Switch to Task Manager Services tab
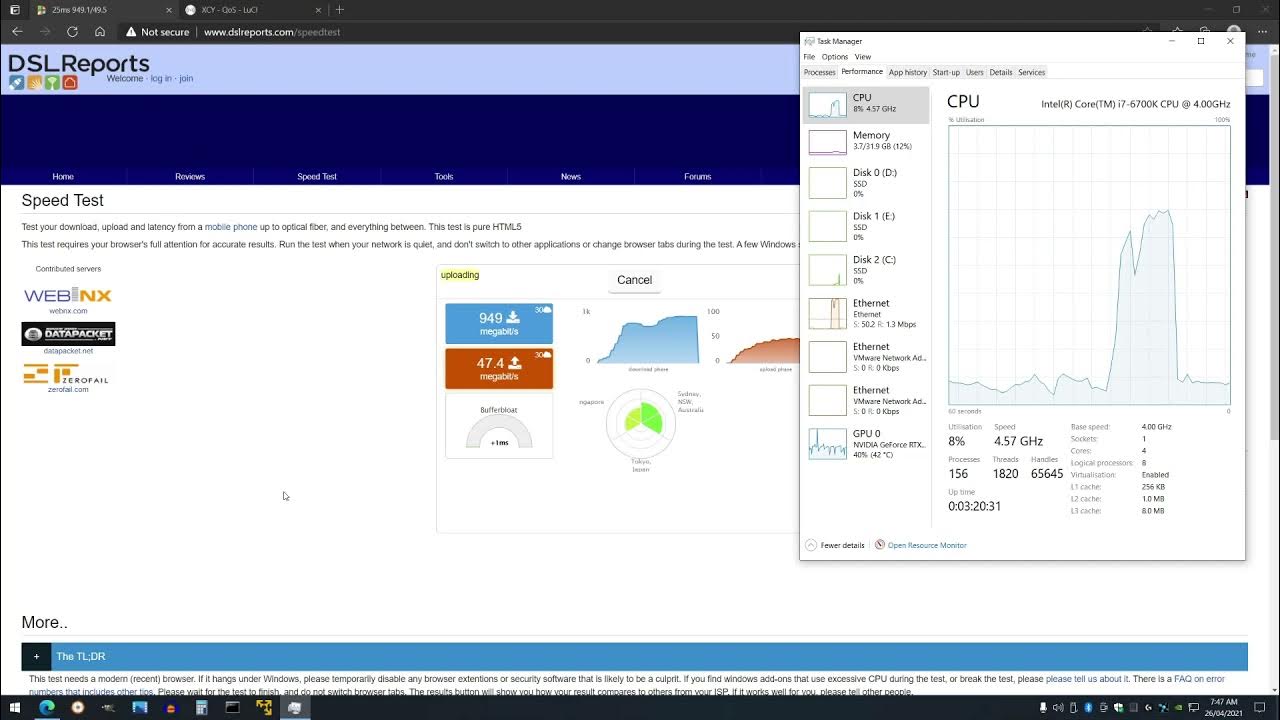1280x720 pixels. (x=1032, y=72)
